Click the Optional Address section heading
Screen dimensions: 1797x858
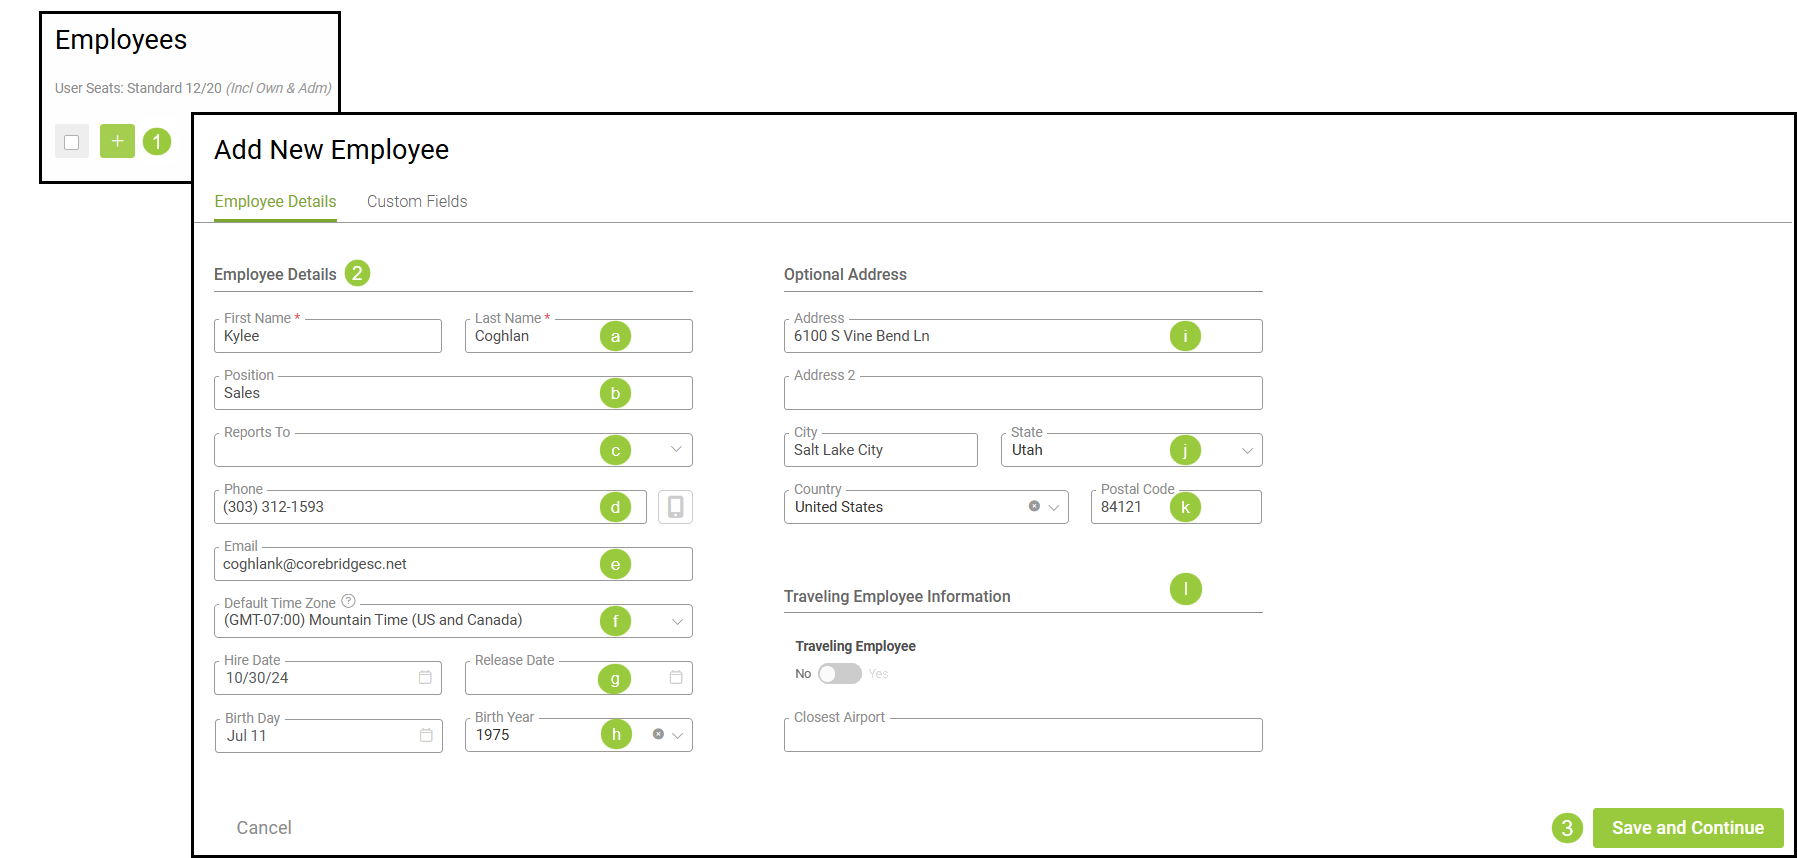click(x=845, y=274)
